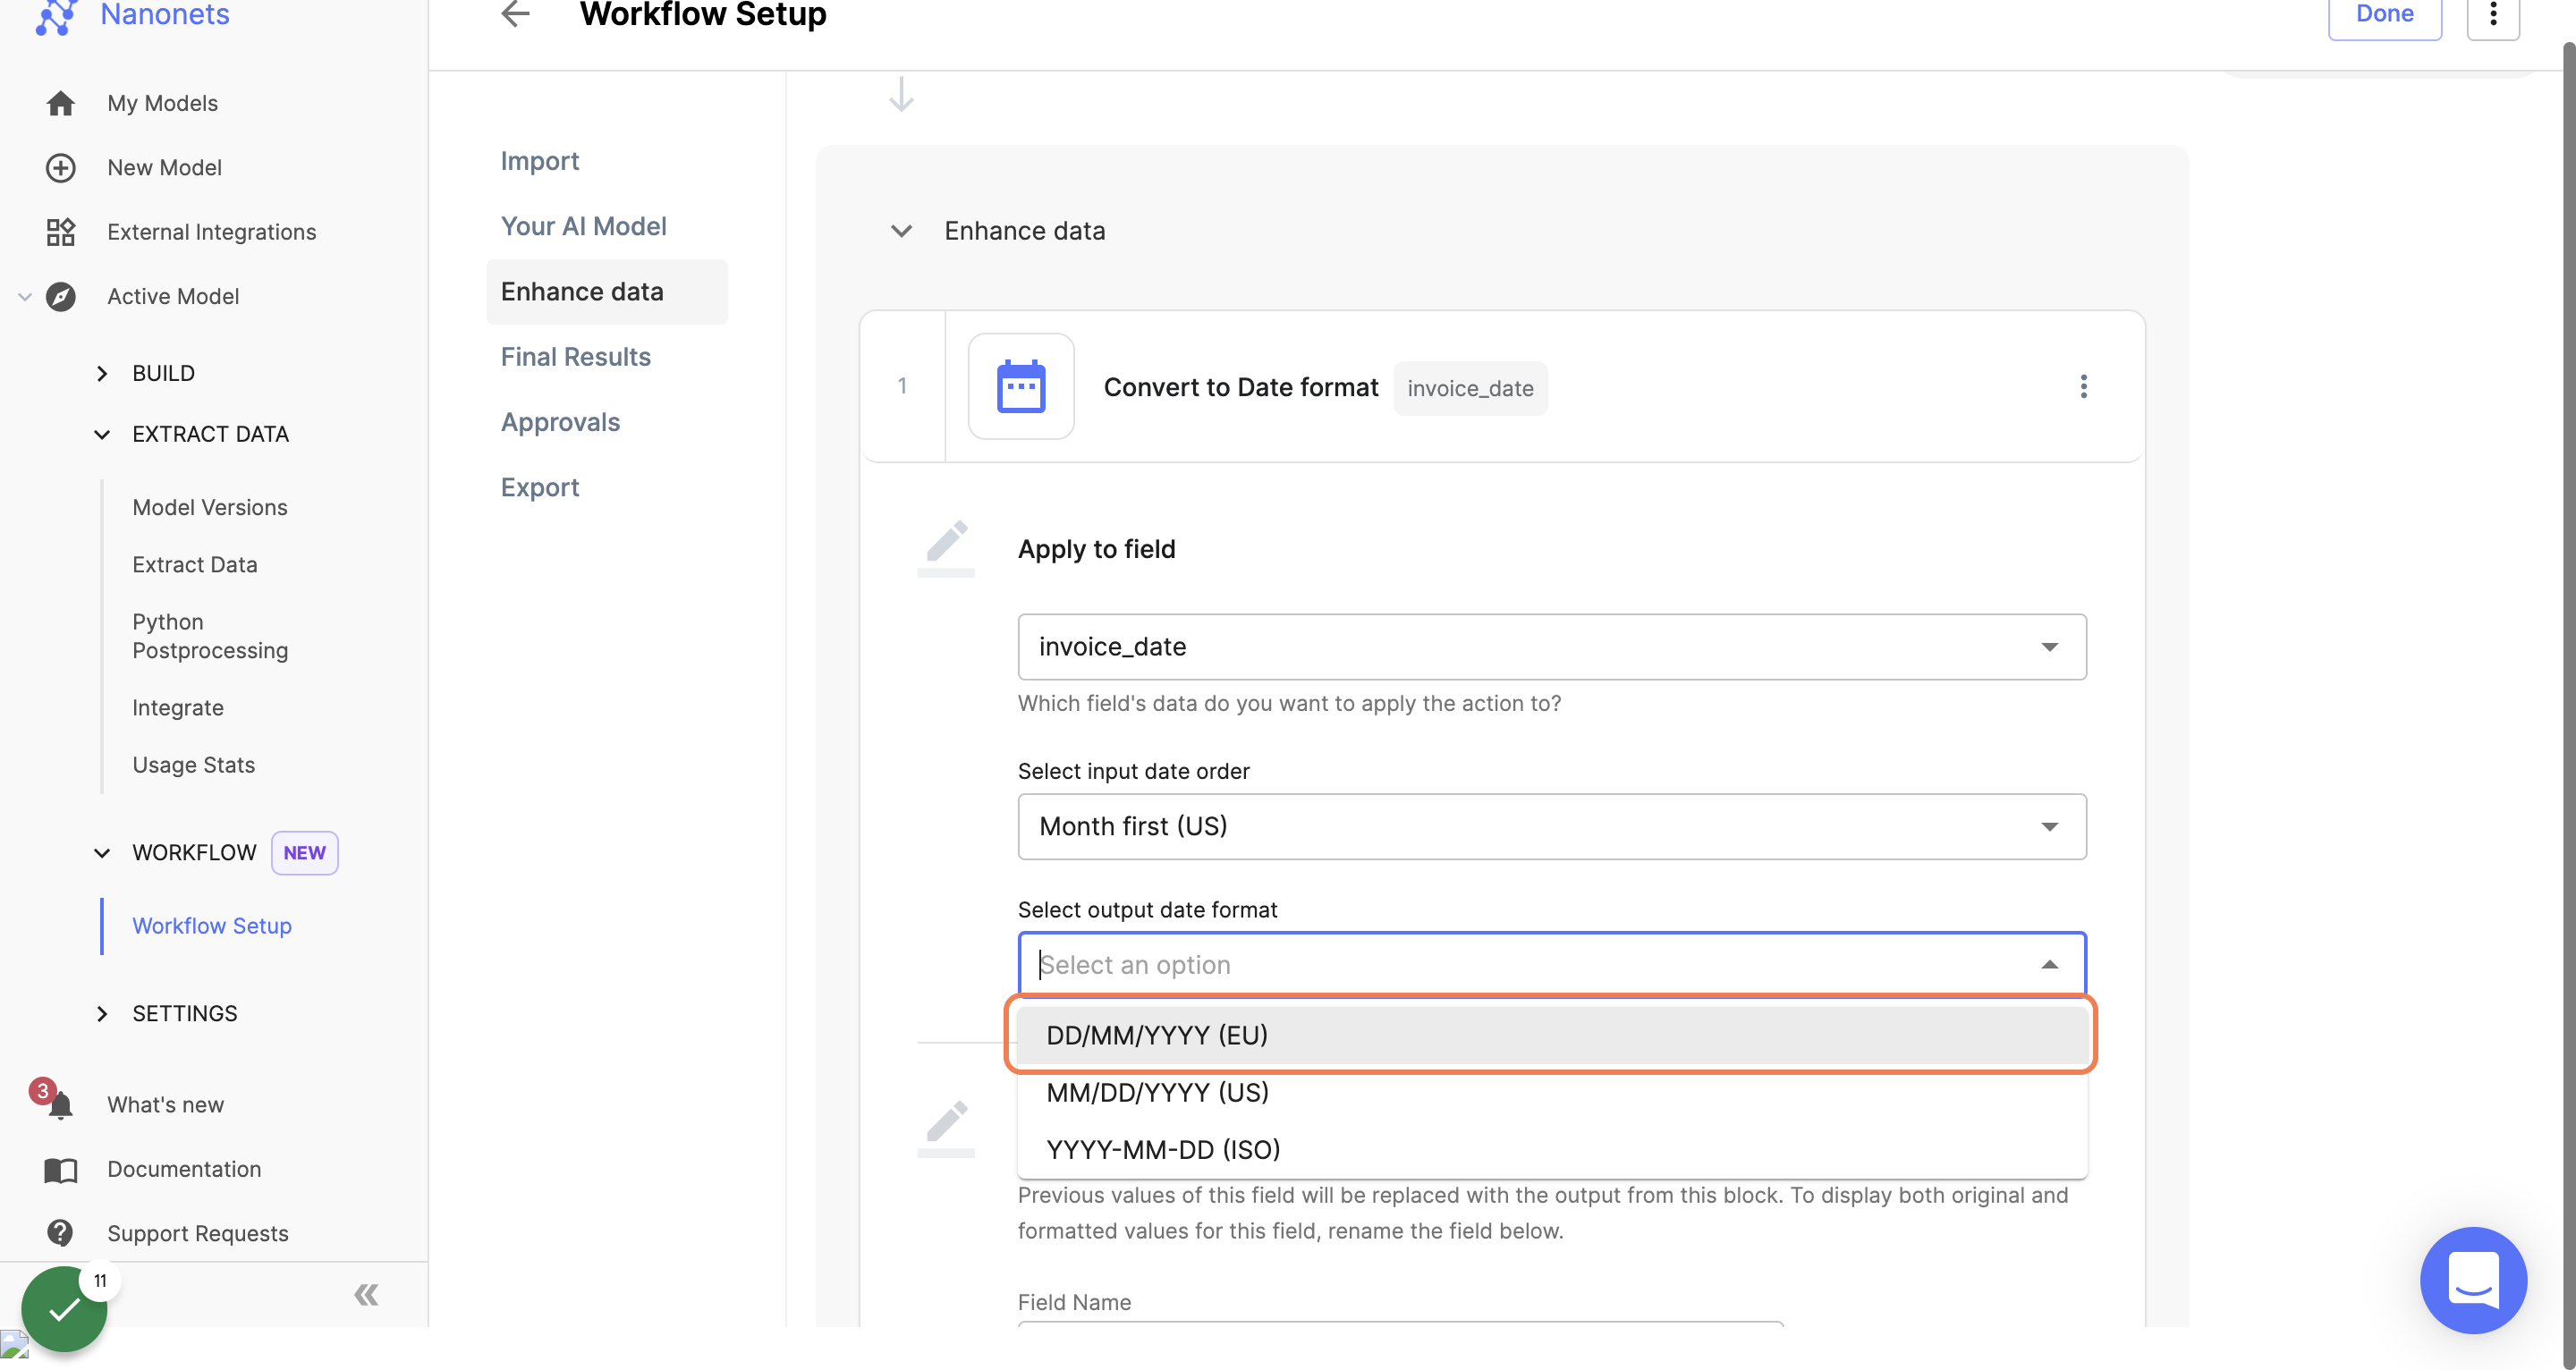Go to the Export step
The height and width of the screenshot is (1370, 2576).
pyautogui.click(x=540, y=487)
